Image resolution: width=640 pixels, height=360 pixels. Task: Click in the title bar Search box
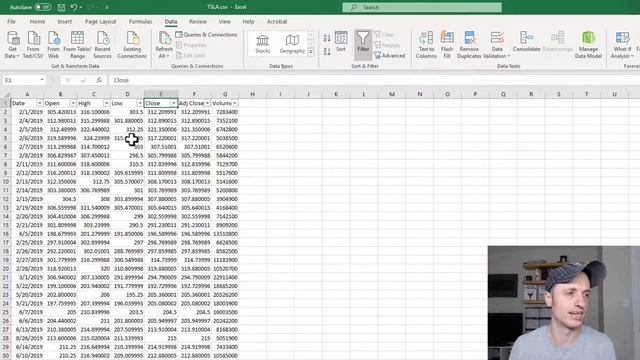[422, 7]
